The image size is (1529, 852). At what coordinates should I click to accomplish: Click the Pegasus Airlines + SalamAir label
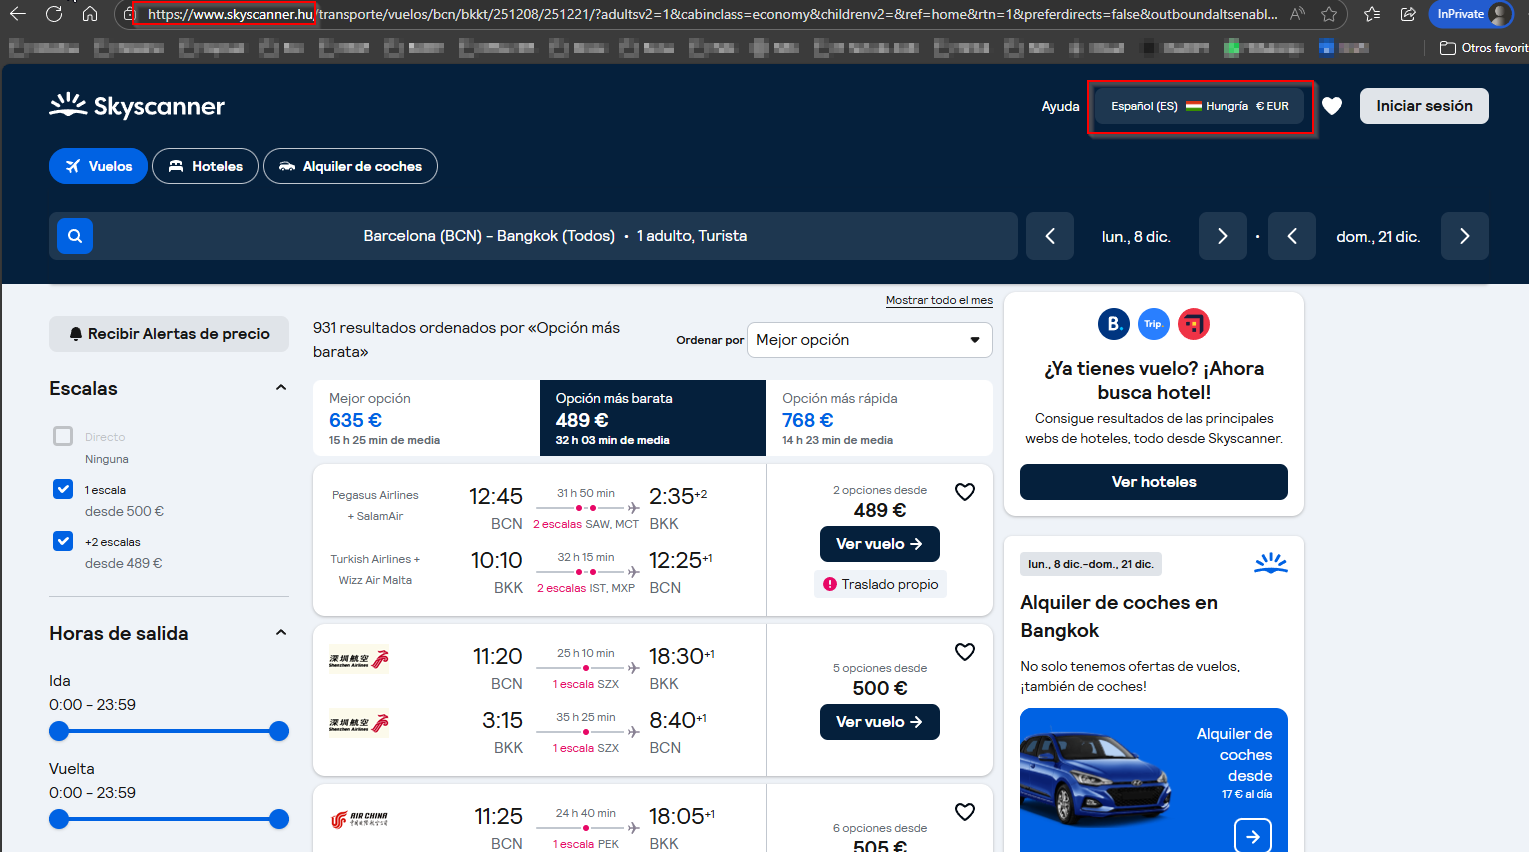[375, 505]
